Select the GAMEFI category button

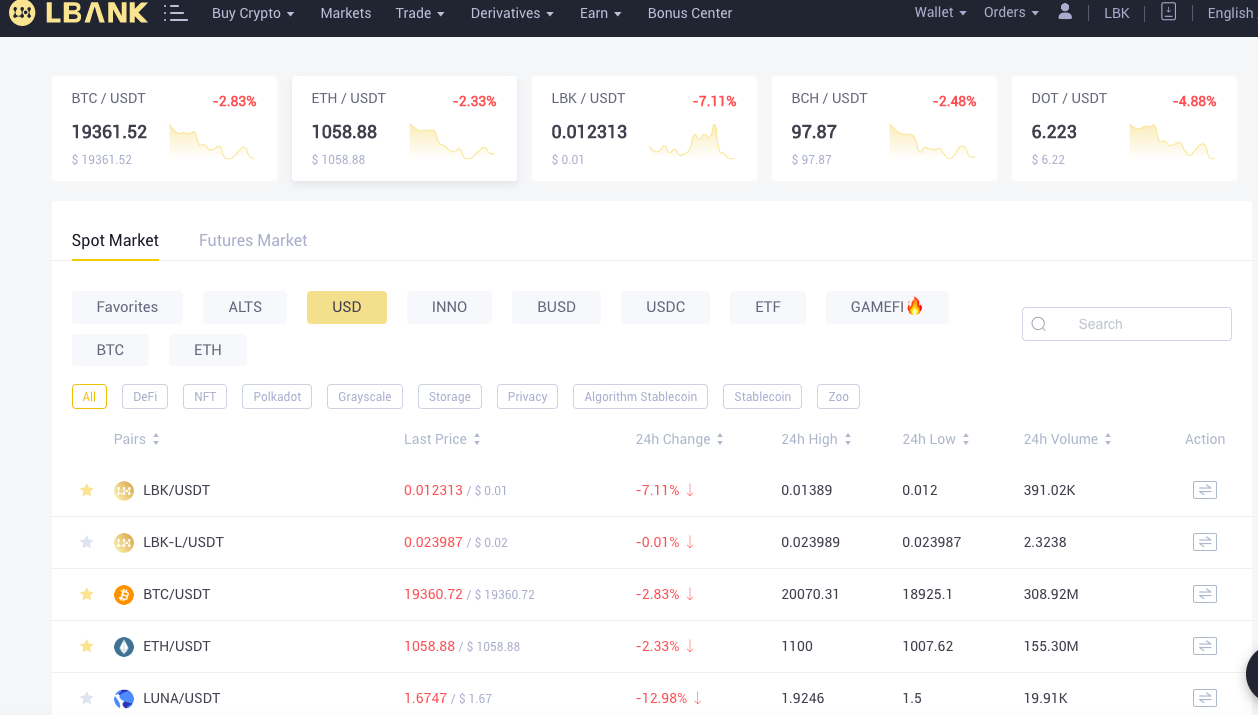(887, 307)
